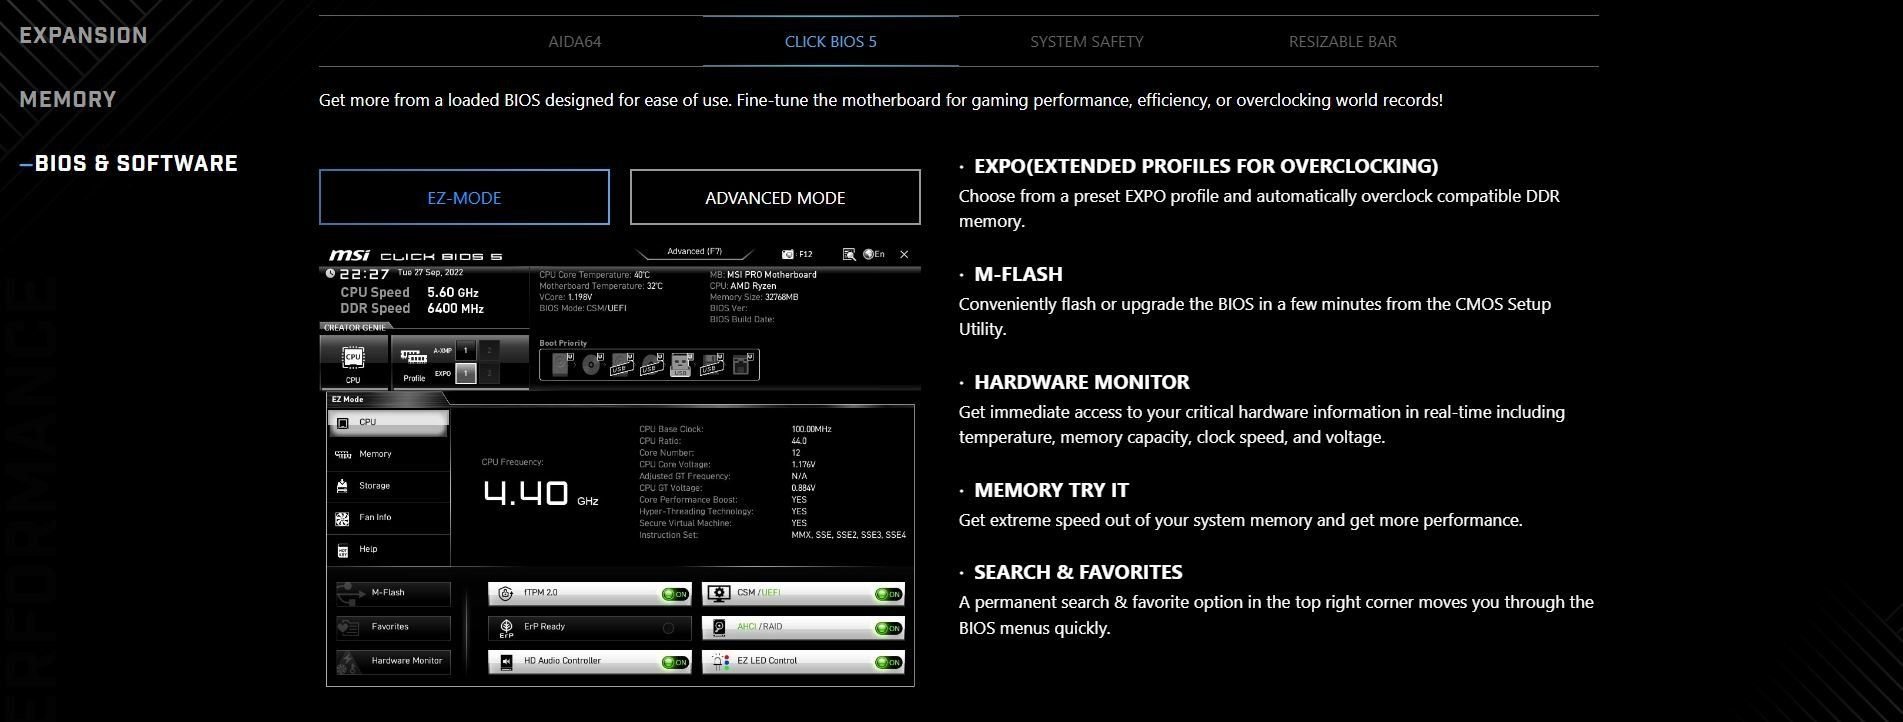Switch to the SYSTEM SAFETY tab
1903x722 pixels.
[1086, 42]
